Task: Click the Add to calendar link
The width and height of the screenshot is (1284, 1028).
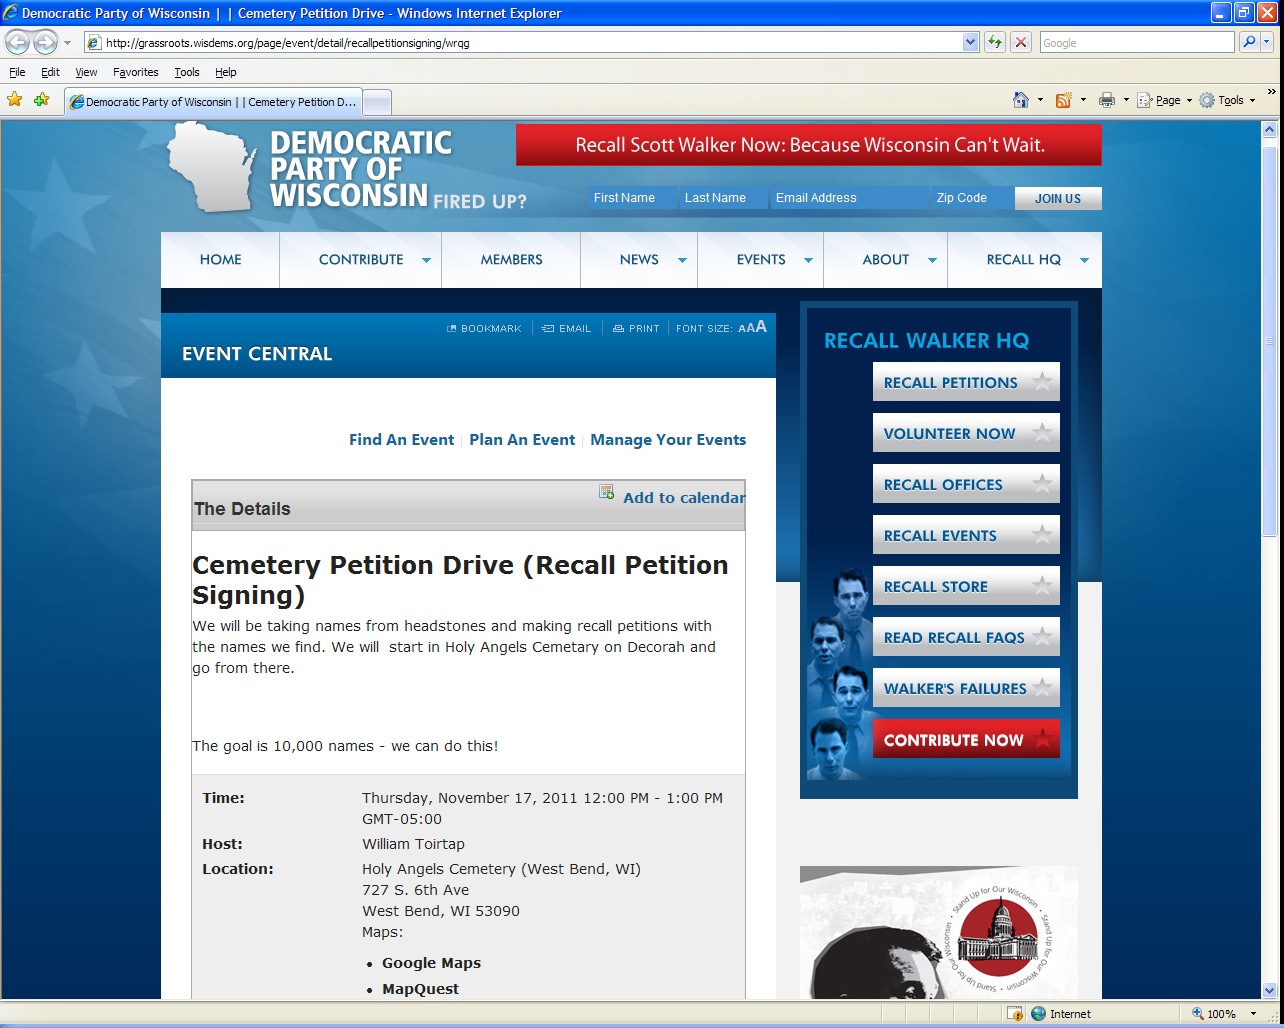Action: coord(684,498)
